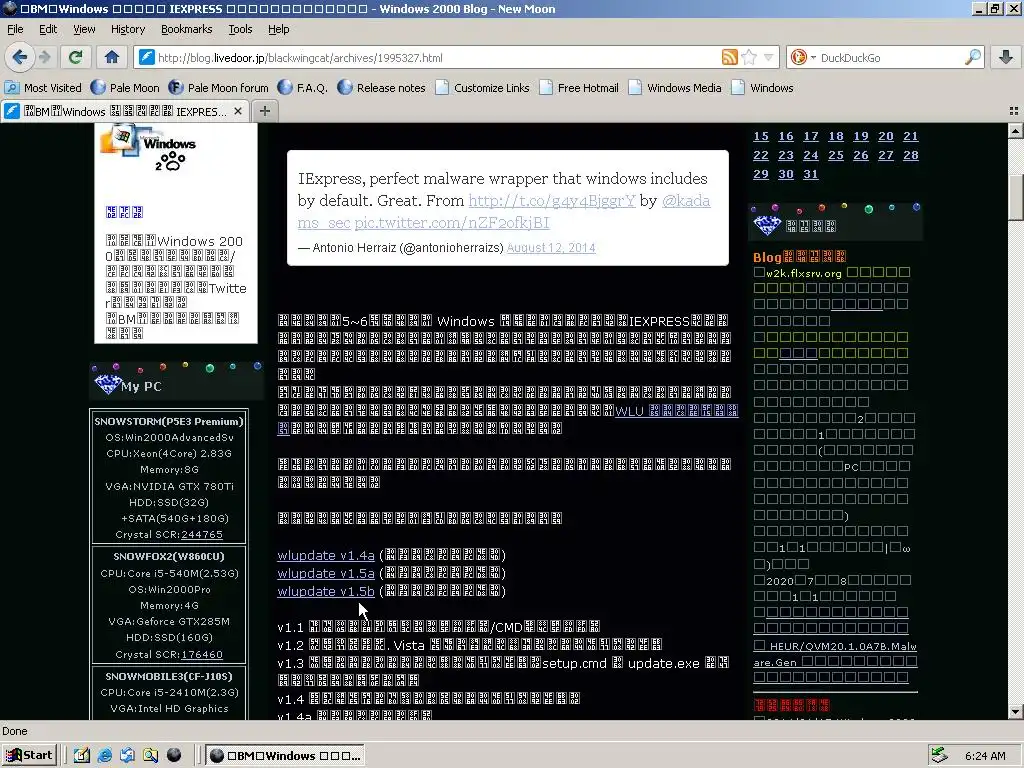Launch Outlook Express from quick launch
The width and height of the screenshot is (1024, 768).
[x=127, y=756]
